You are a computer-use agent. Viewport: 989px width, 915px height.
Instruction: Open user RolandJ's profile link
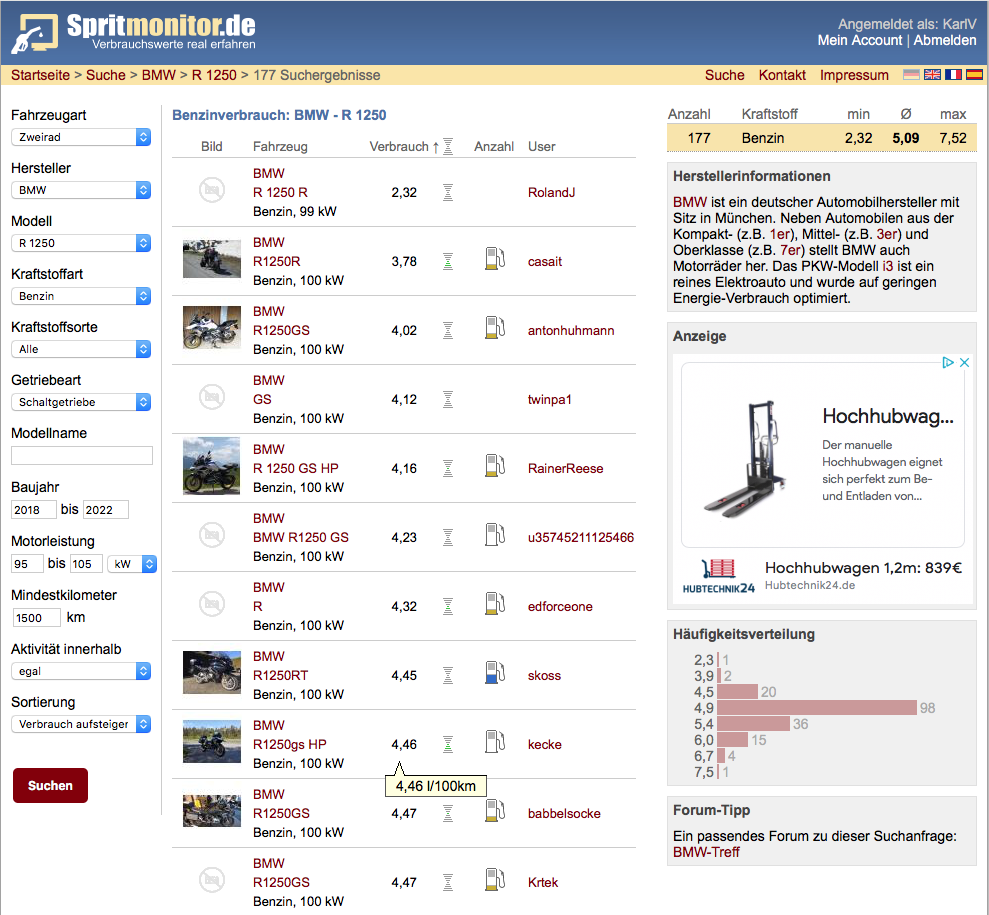551,192
